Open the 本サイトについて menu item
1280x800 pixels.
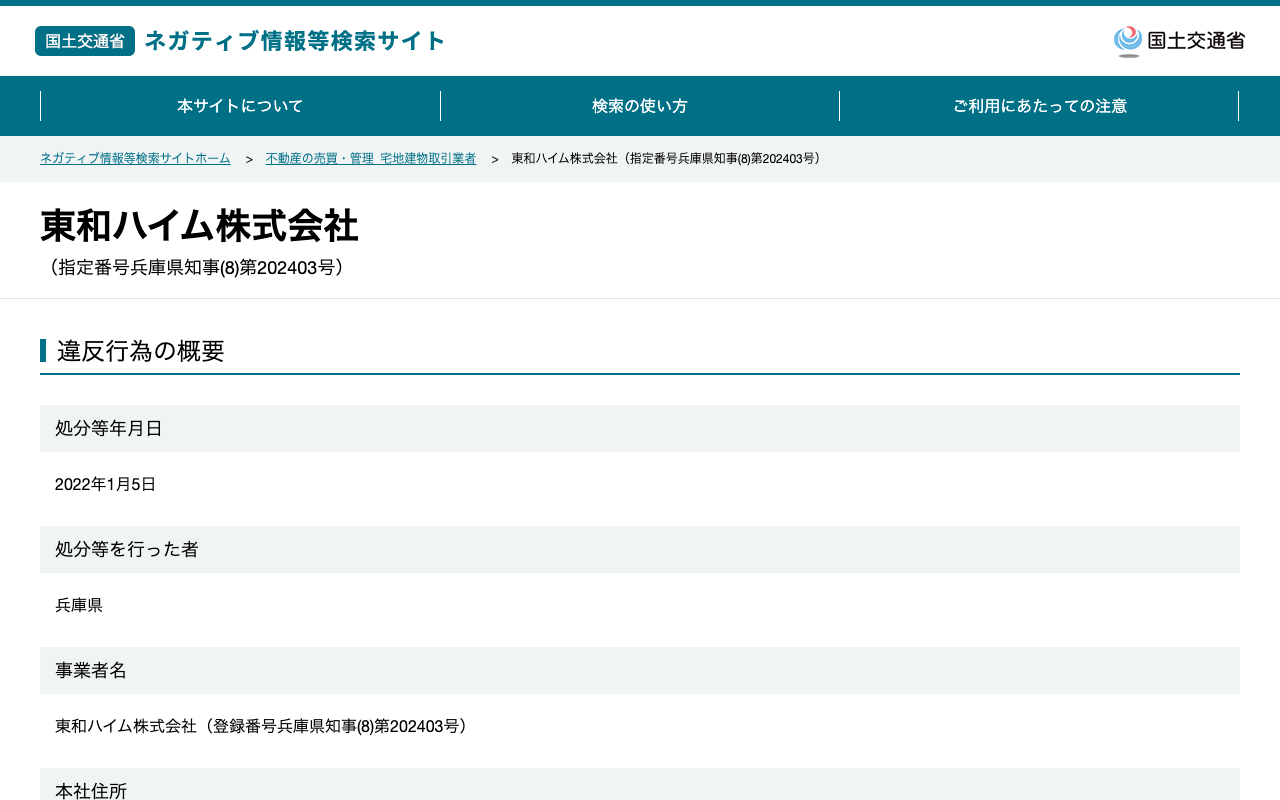[240, 106]
